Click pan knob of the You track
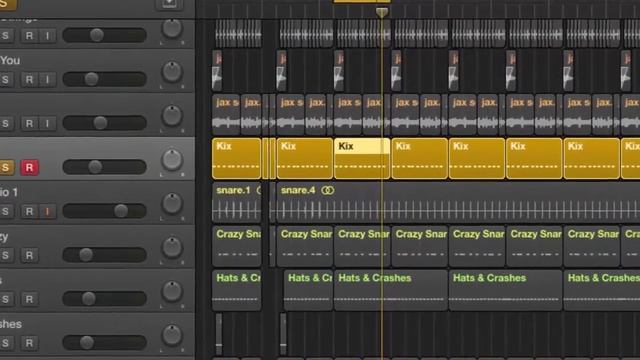 pyautogui.click(x=172, y=71)
